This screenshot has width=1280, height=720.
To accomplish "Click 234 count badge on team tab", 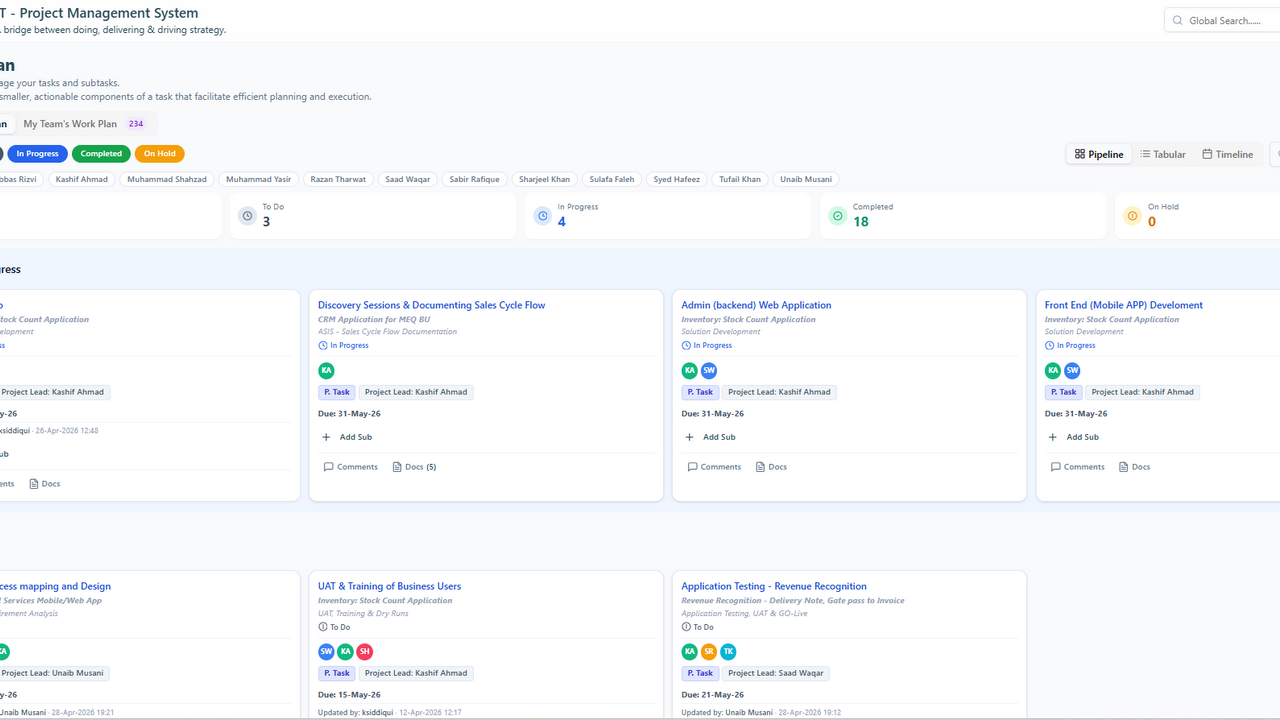I will (x=136, y=124).
